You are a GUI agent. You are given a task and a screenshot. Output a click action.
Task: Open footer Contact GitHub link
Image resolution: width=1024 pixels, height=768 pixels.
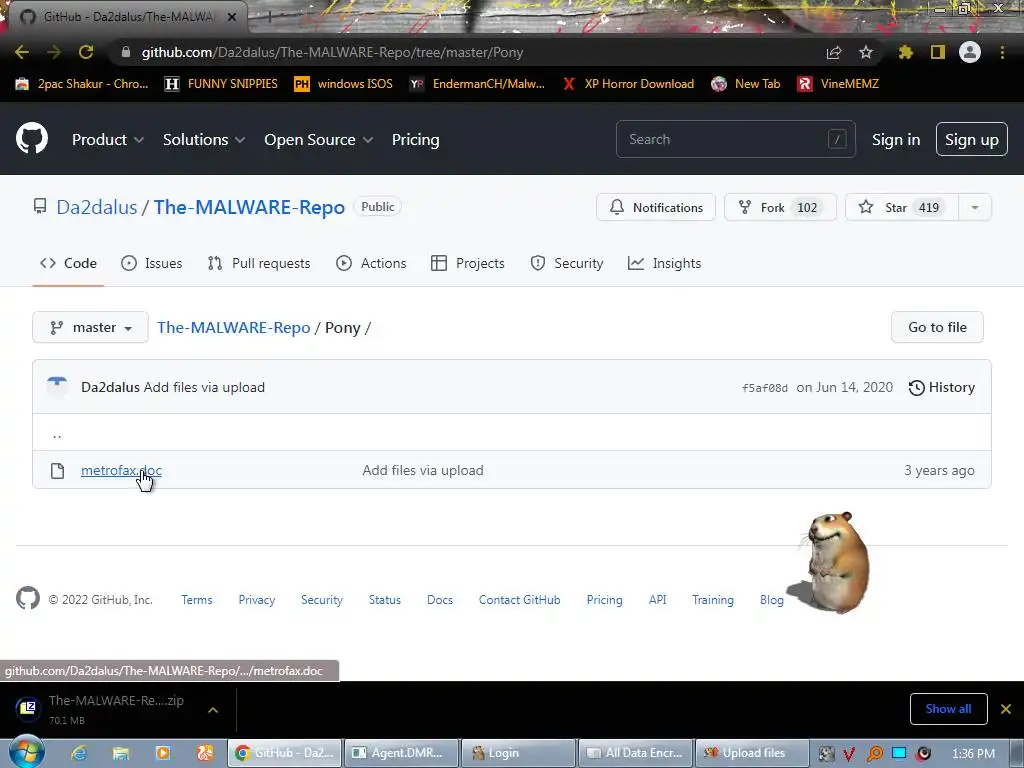click(x=519, y=600)
